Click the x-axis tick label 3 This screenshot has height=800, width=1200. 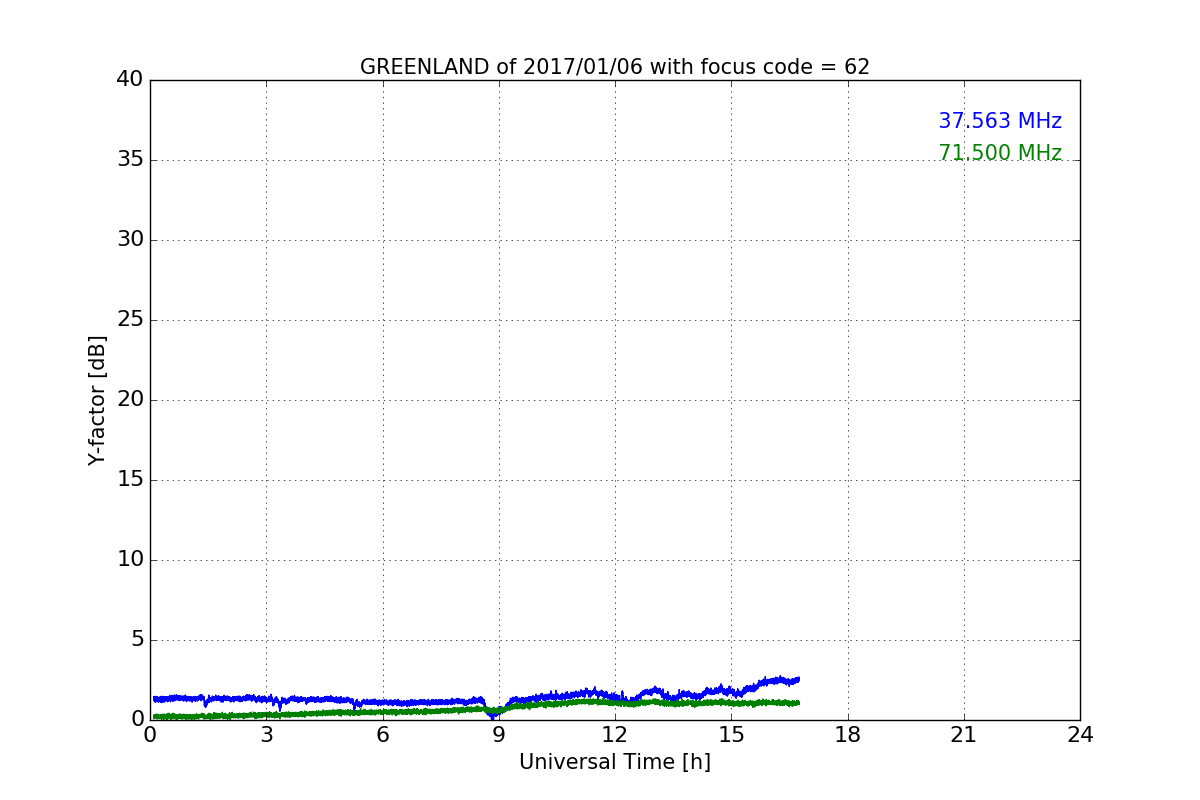pyautogui.click(x=266, y=735)
